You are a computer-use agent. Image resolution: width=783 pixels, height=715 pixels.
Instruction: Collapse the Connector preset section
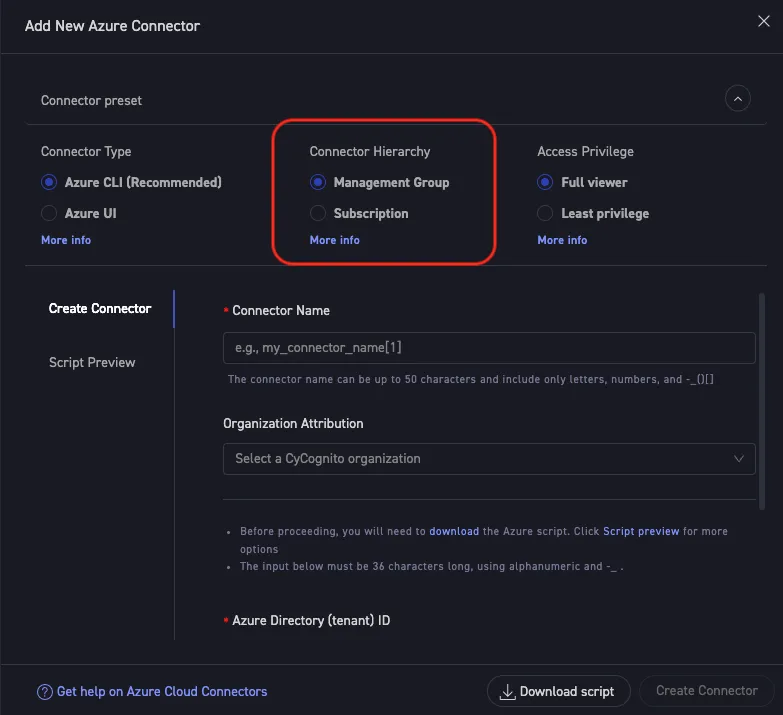point(738,98)
